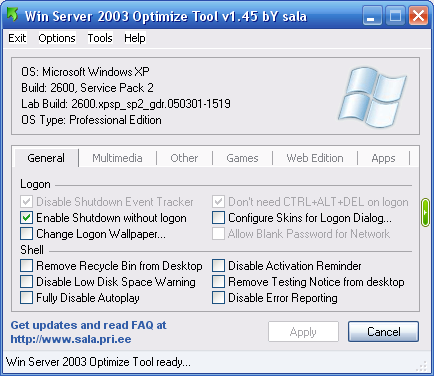Uncheck Enable Shutdown without logon
Viewport: 434px width, 376px height.
26,218
